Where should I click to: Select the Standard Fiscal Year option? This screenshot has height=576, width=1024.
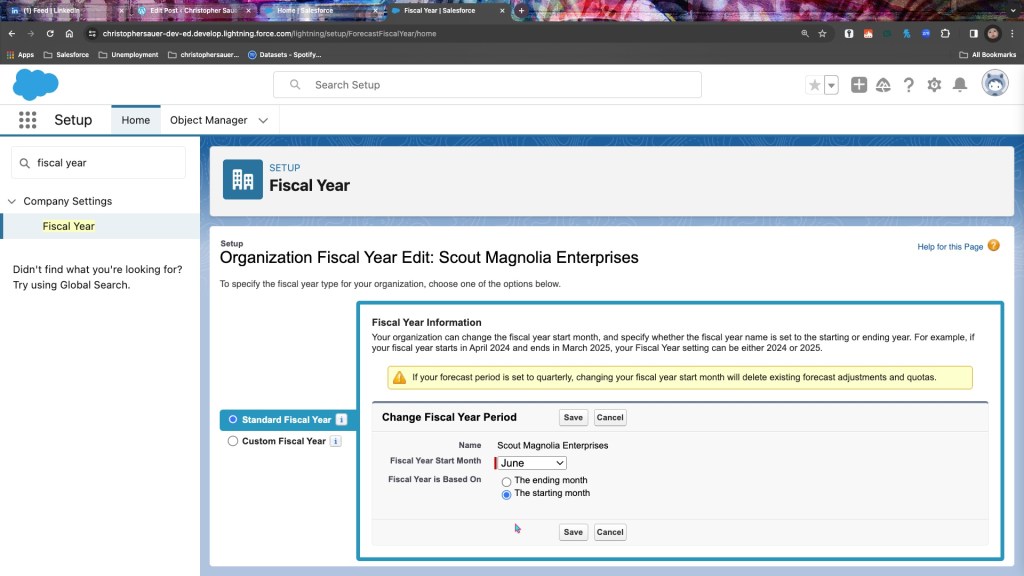point(233,420)
